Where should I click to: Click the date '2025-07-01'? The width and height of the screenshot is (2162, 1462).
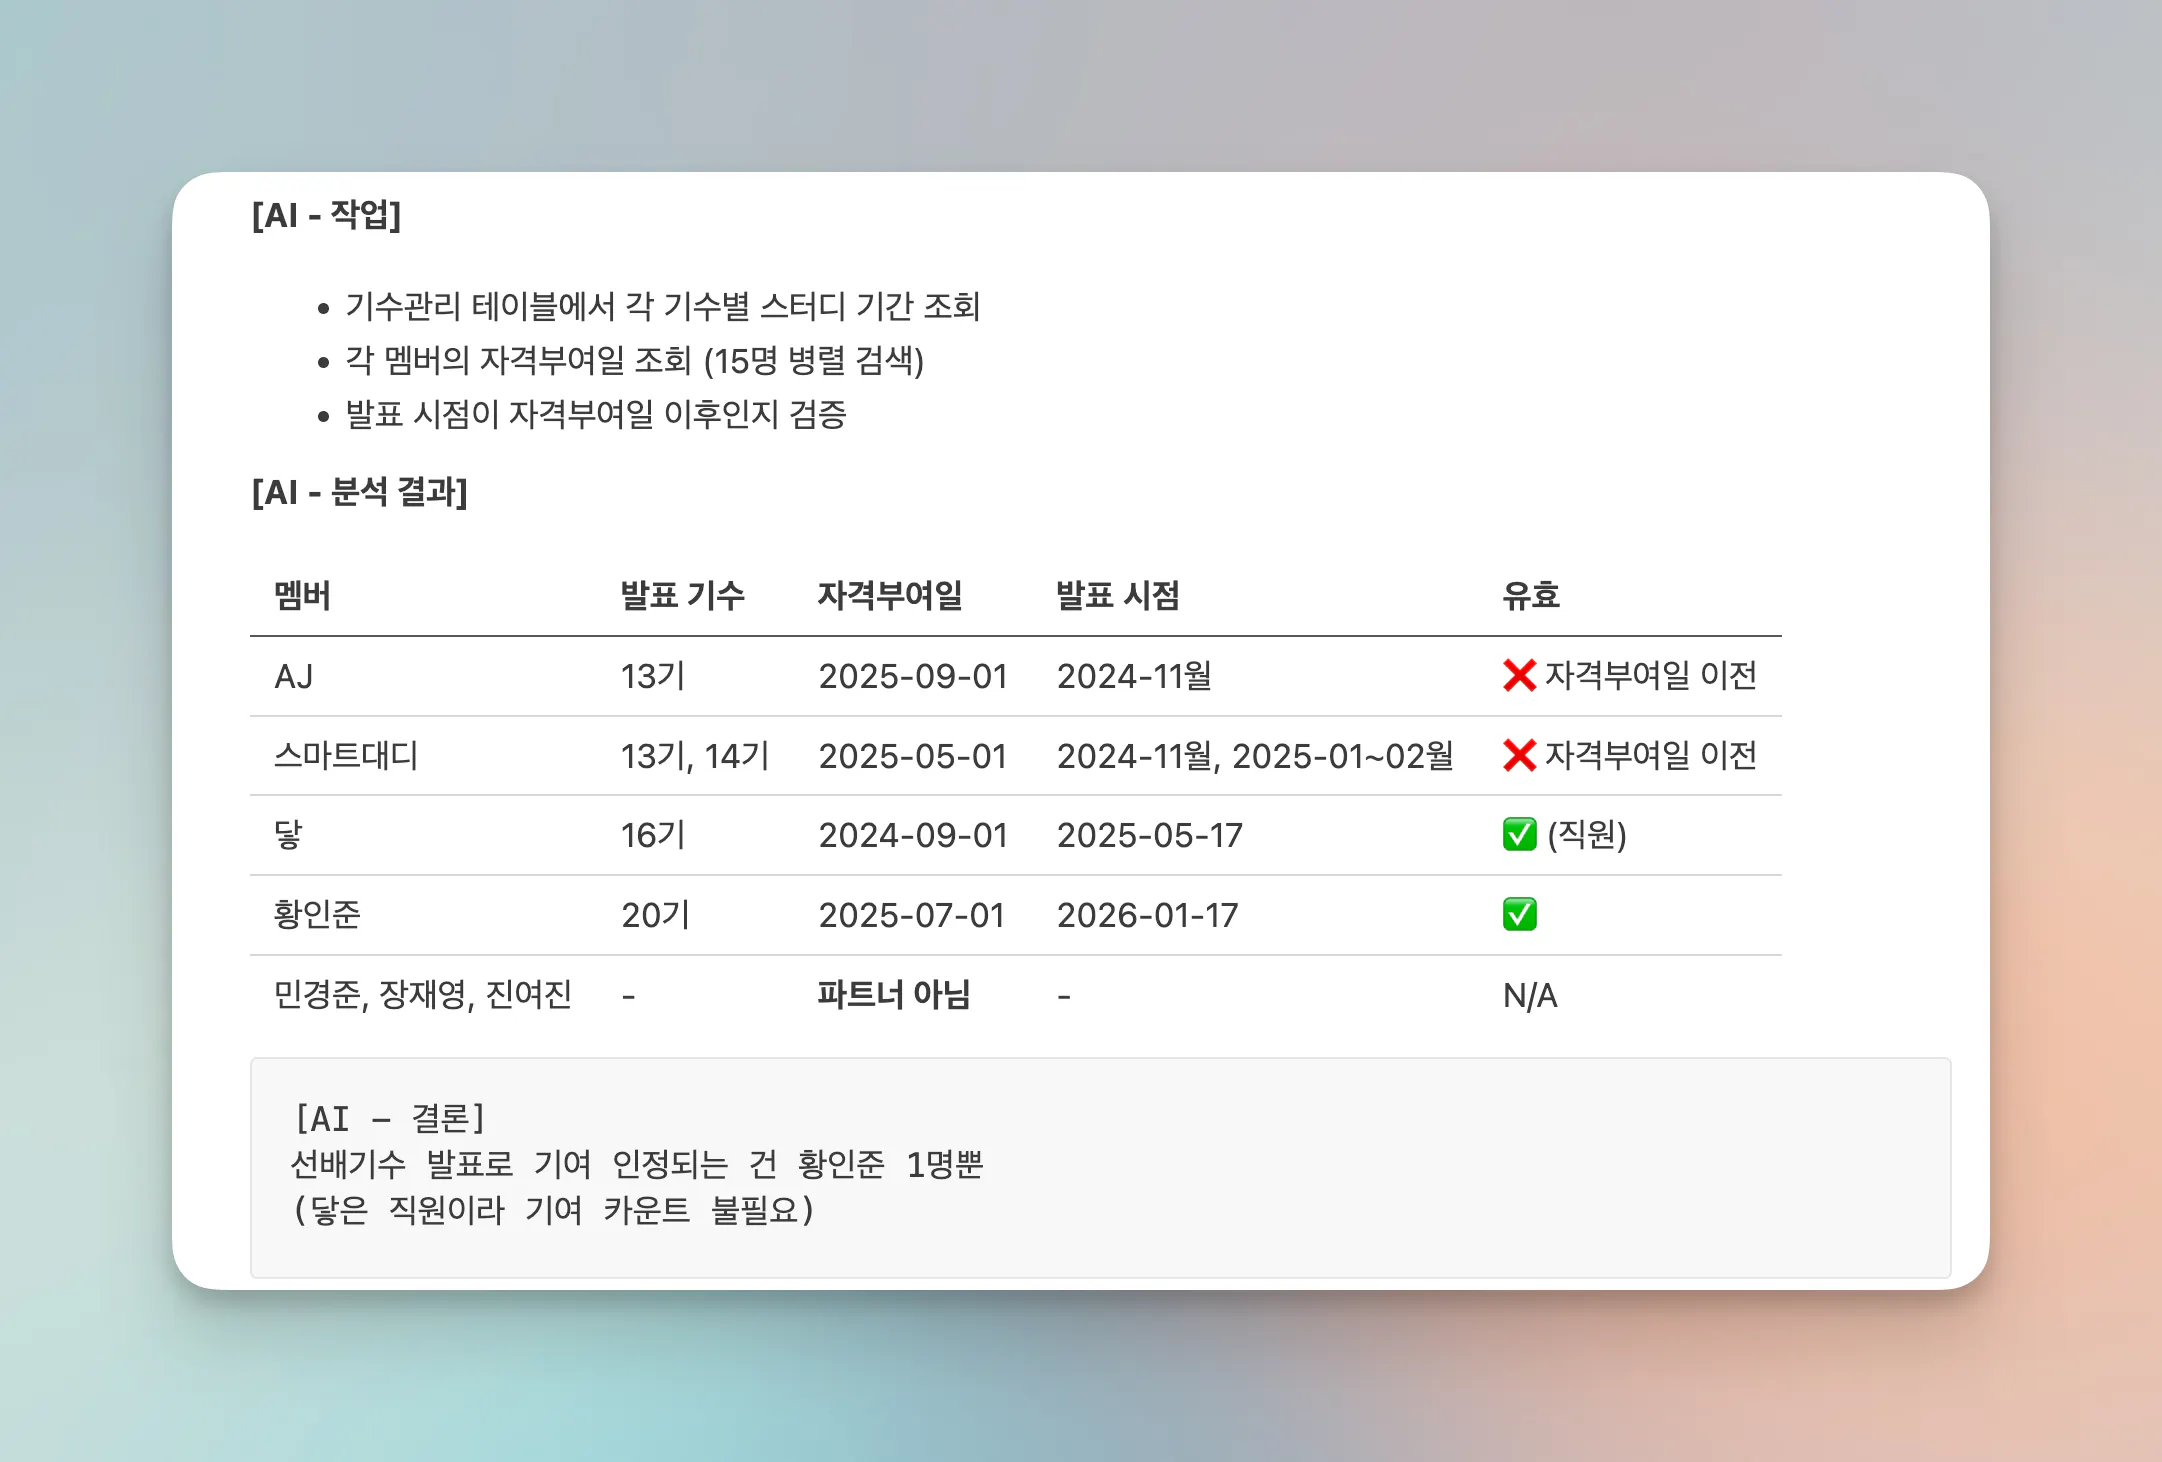tap(912, 915)
